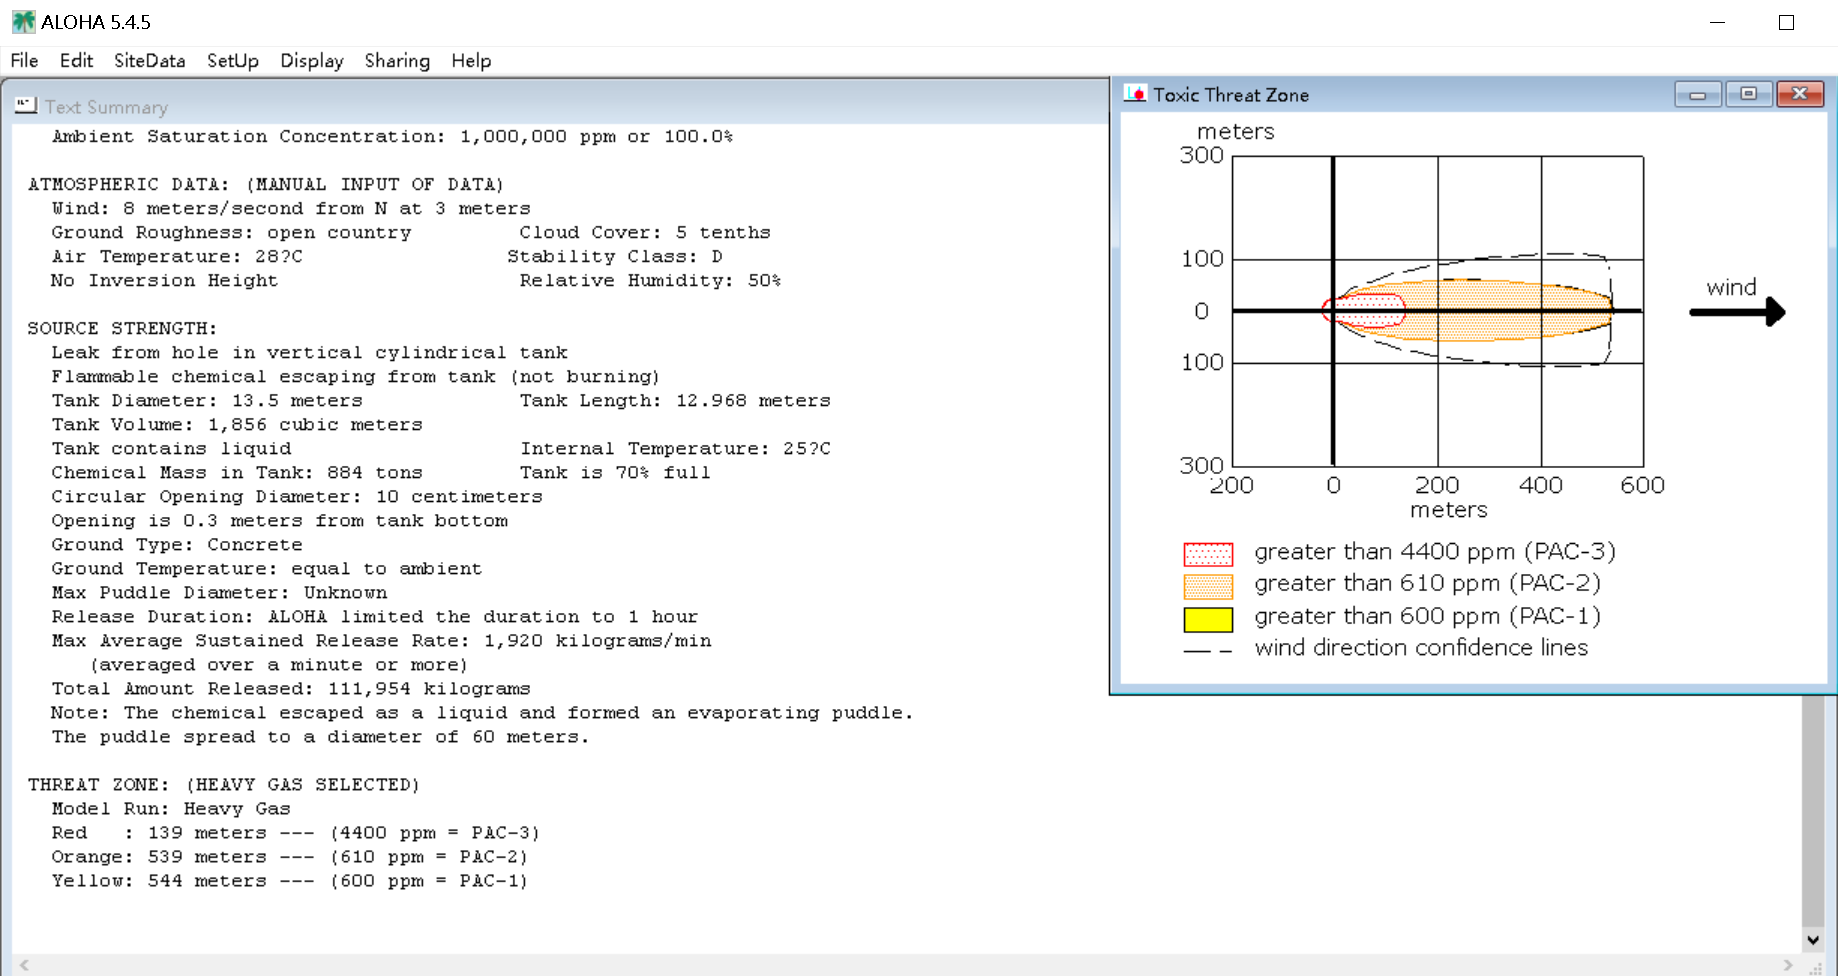Click the yellow PAC-1 legend swatch
1838x976 pixels.
point(1208,619)
